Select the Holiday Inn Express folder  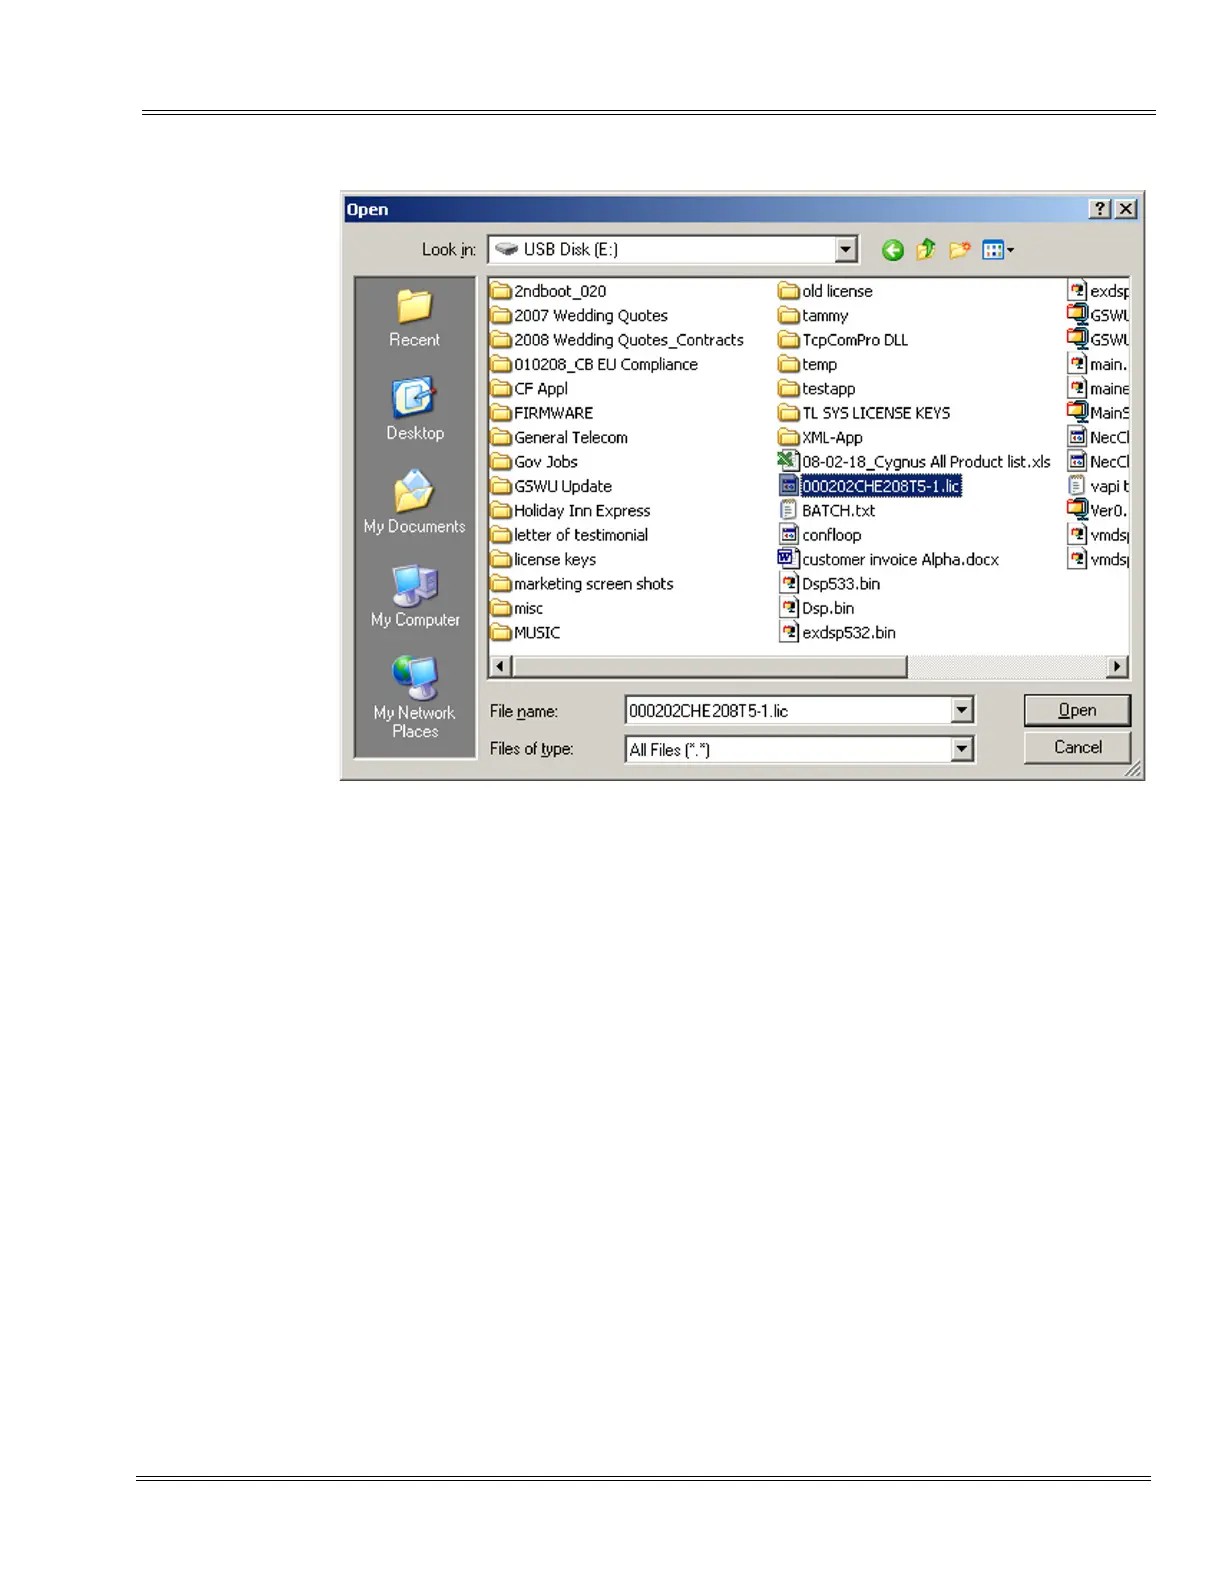point(570,511)
